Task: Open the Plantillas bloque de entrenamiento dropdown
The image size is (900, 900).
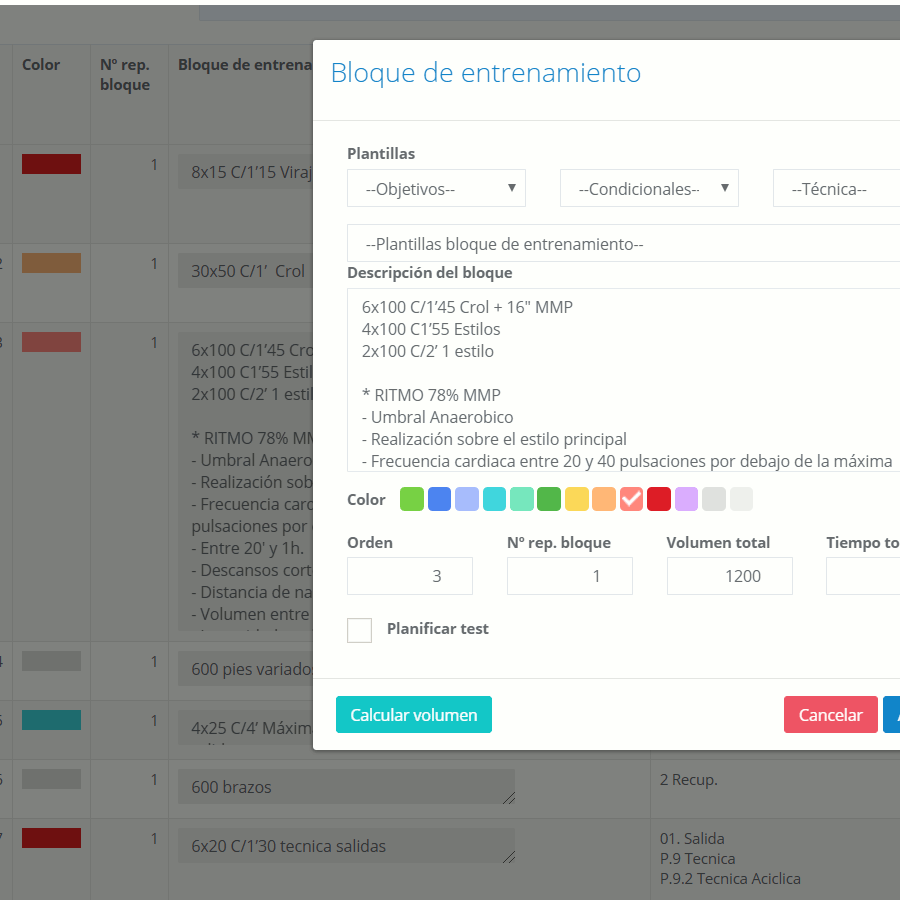Action: click(x=623, y=243)
